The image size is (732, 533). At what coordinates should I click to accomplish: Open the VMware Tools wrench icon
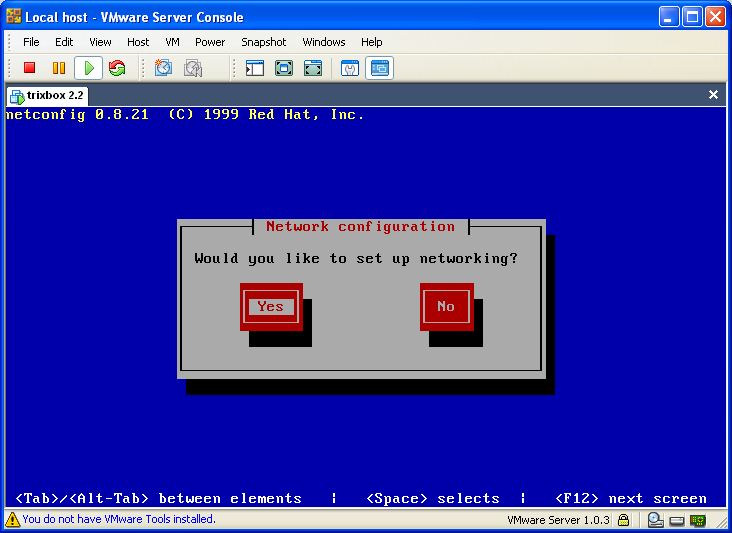tap(350, 68)
